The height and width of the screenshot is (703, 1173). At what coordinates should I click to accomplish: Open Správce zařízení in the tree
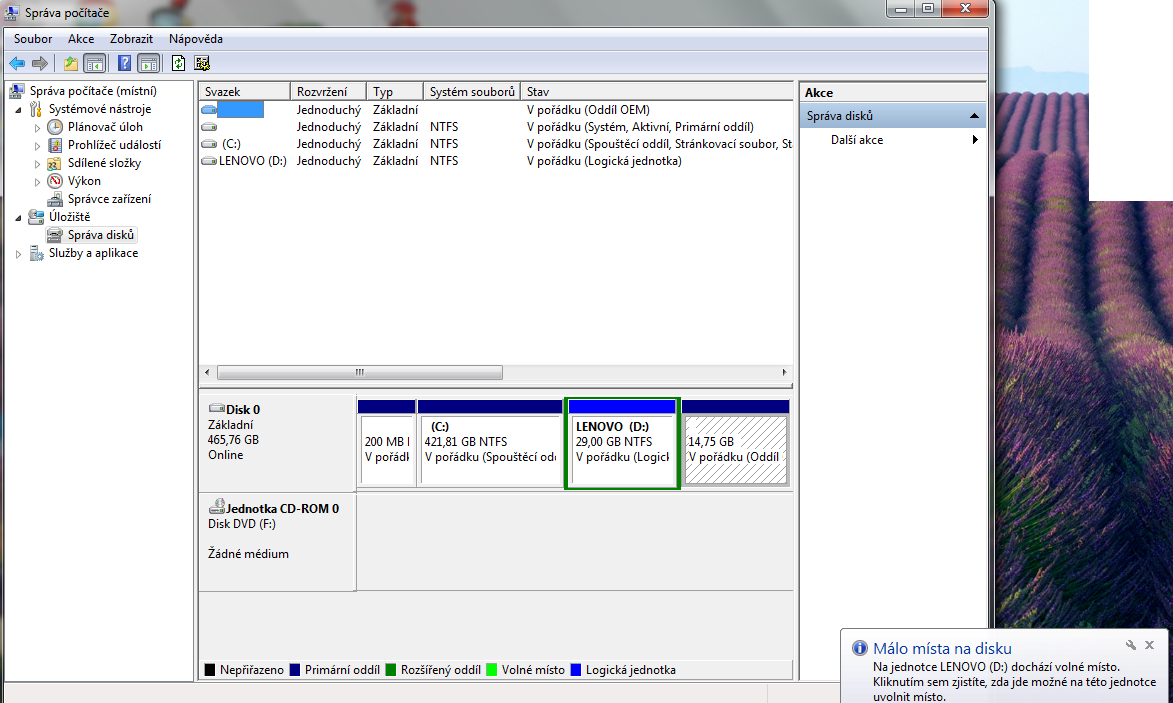tap(109, 199)
